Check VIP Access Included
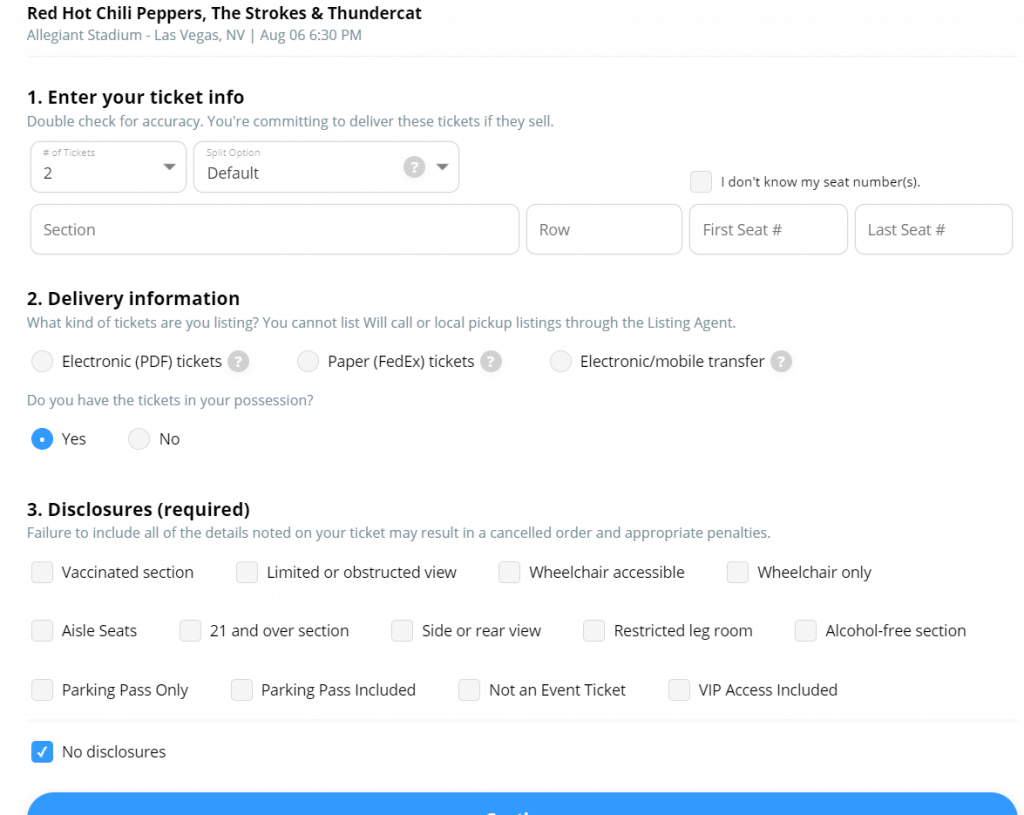The width and height of the screenshot is (1024, 815). coord(679,690)
